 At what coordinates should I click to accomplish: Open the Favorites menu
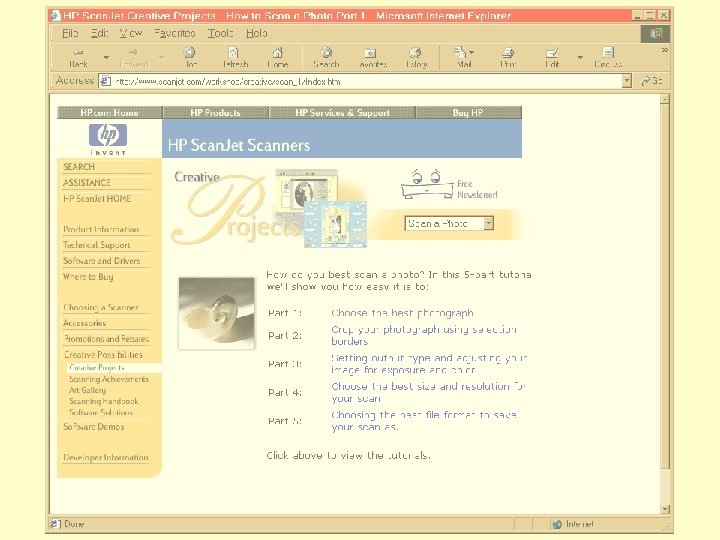coord(174,34)
